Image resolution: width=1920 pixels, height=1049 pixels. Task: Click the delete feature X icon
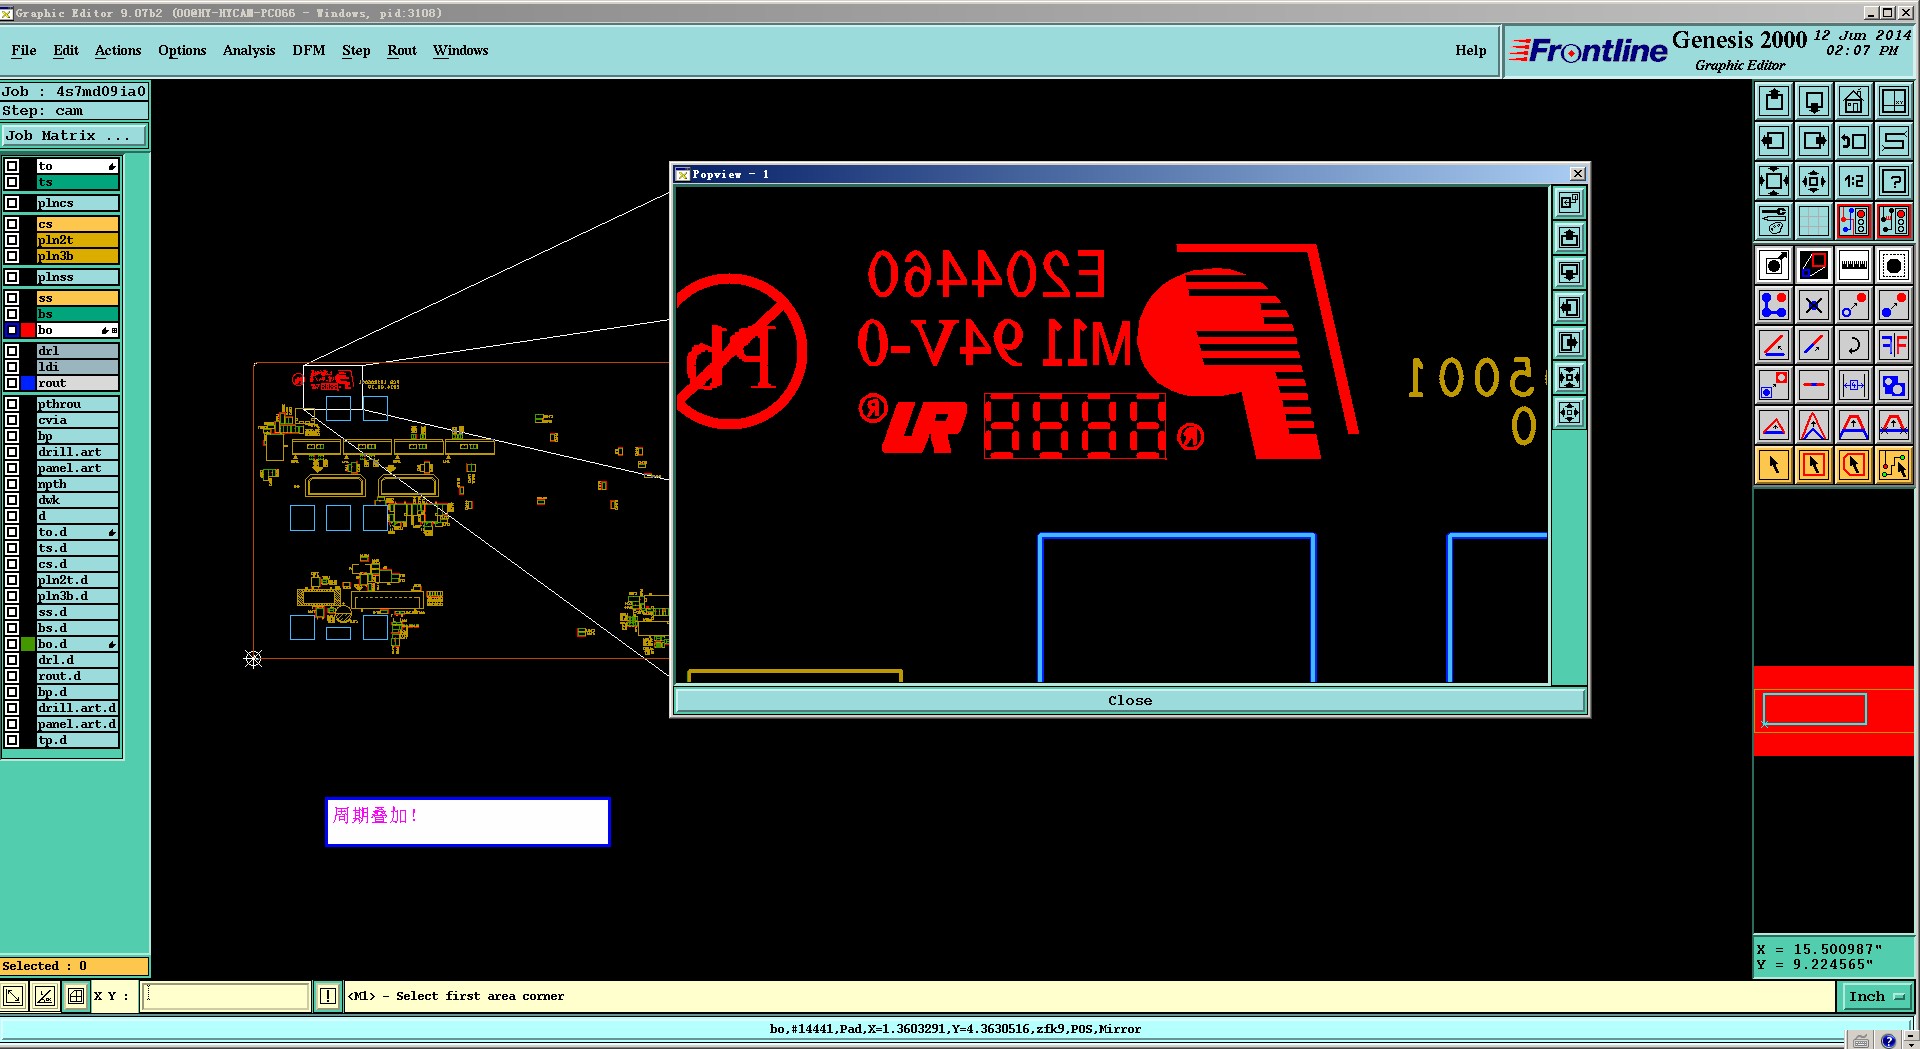click(x=1814, y=305)
